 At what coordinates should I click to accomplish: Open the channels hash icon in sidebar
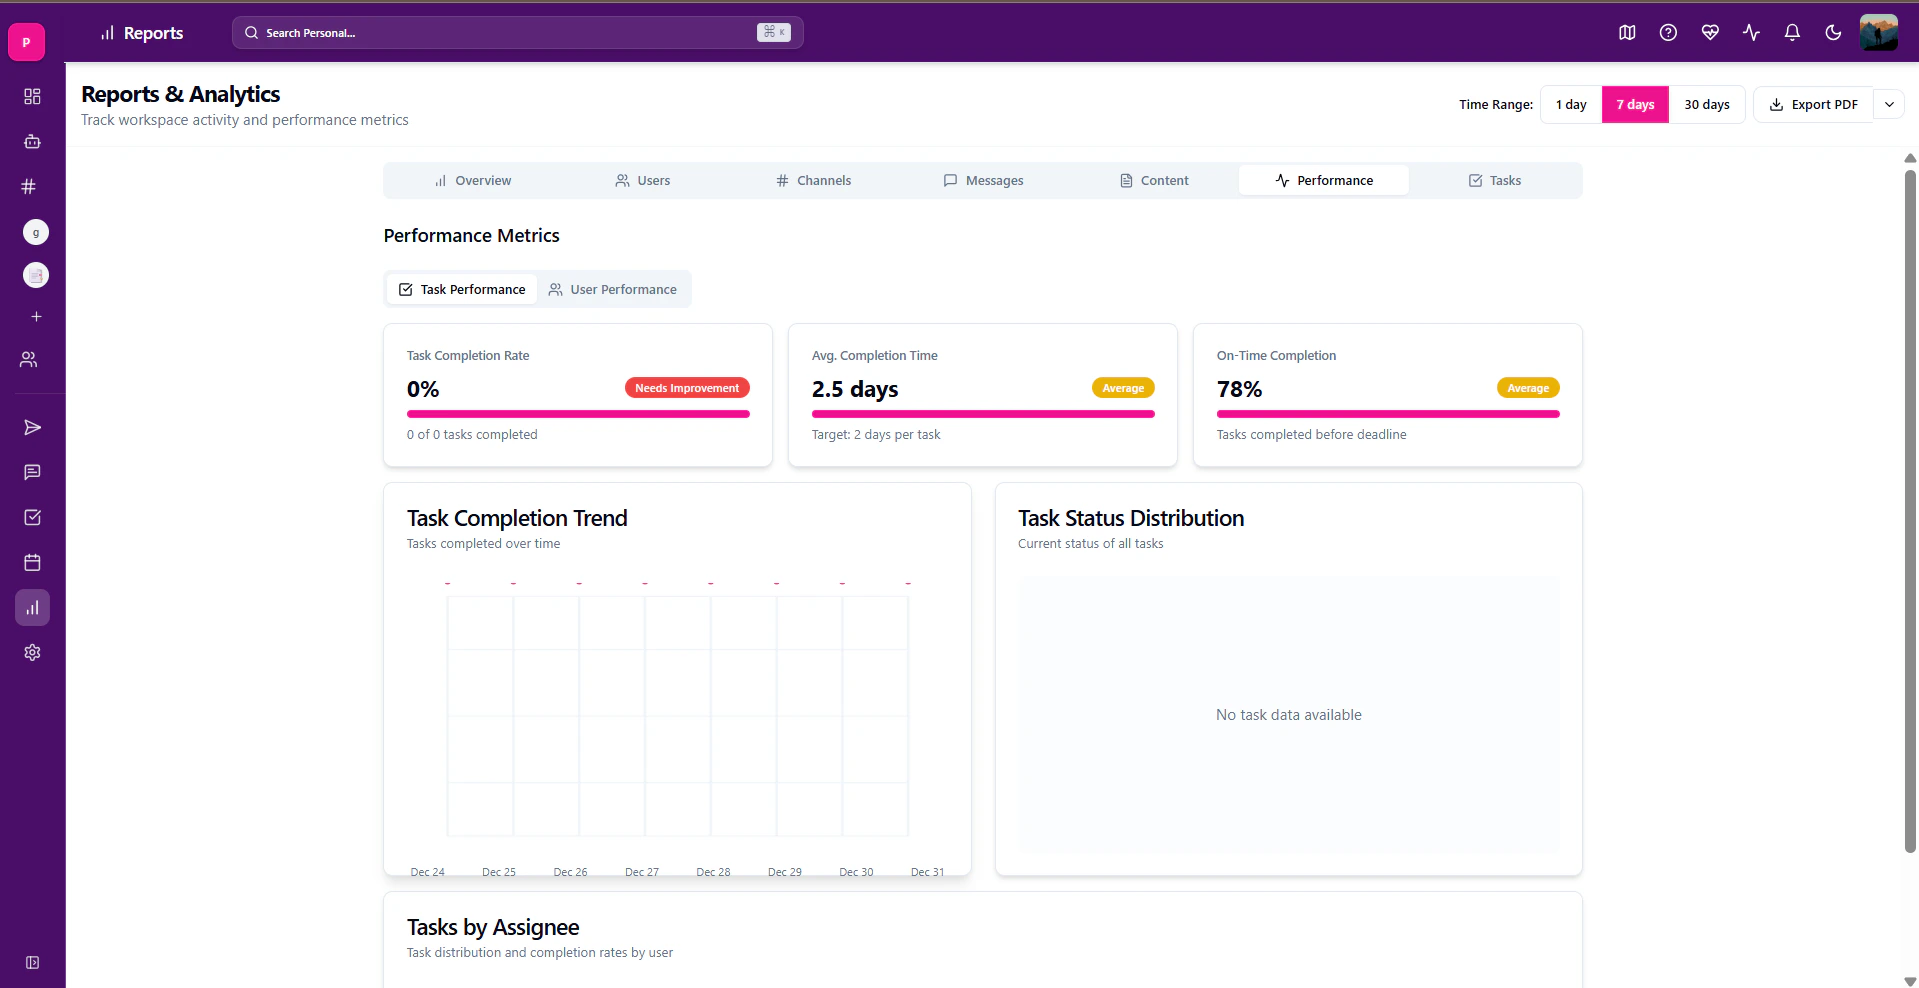click(x=29, y=186)
